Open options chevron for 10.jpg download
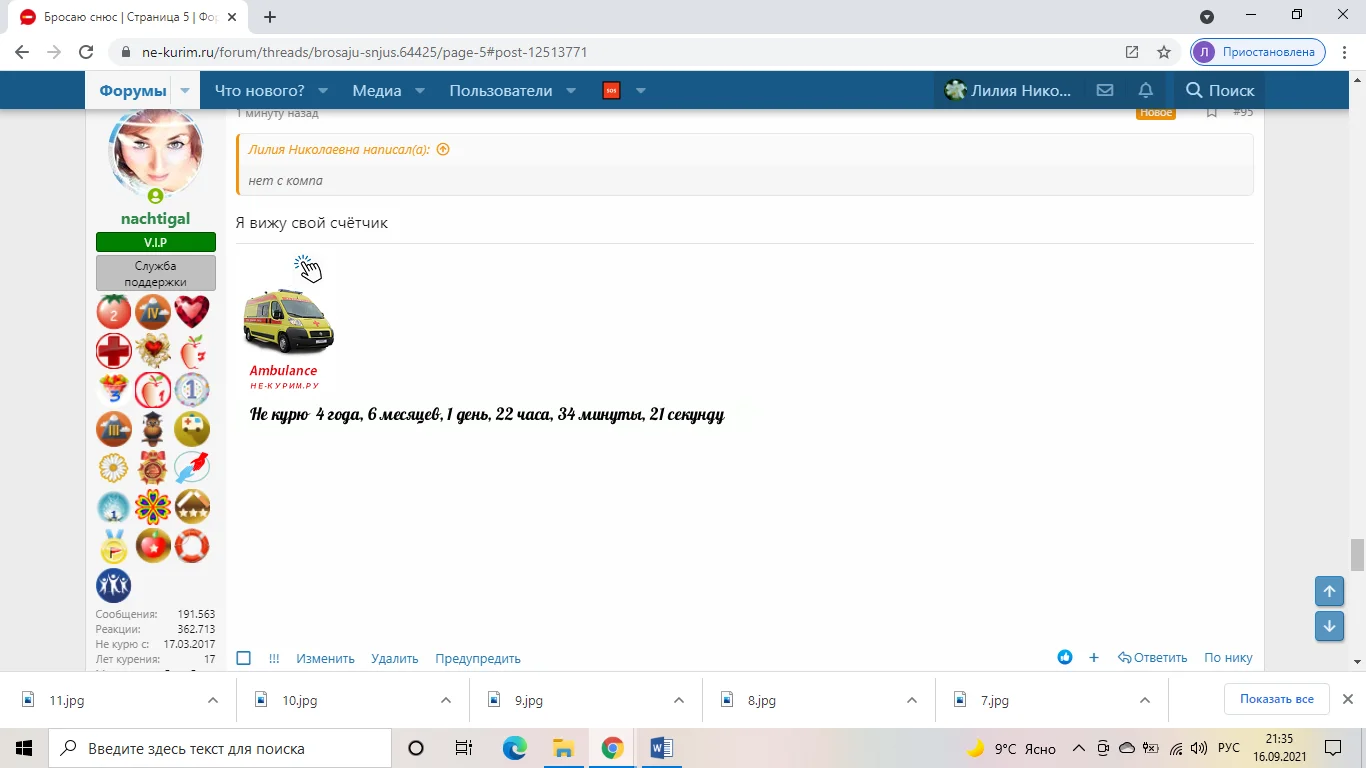 446,700
